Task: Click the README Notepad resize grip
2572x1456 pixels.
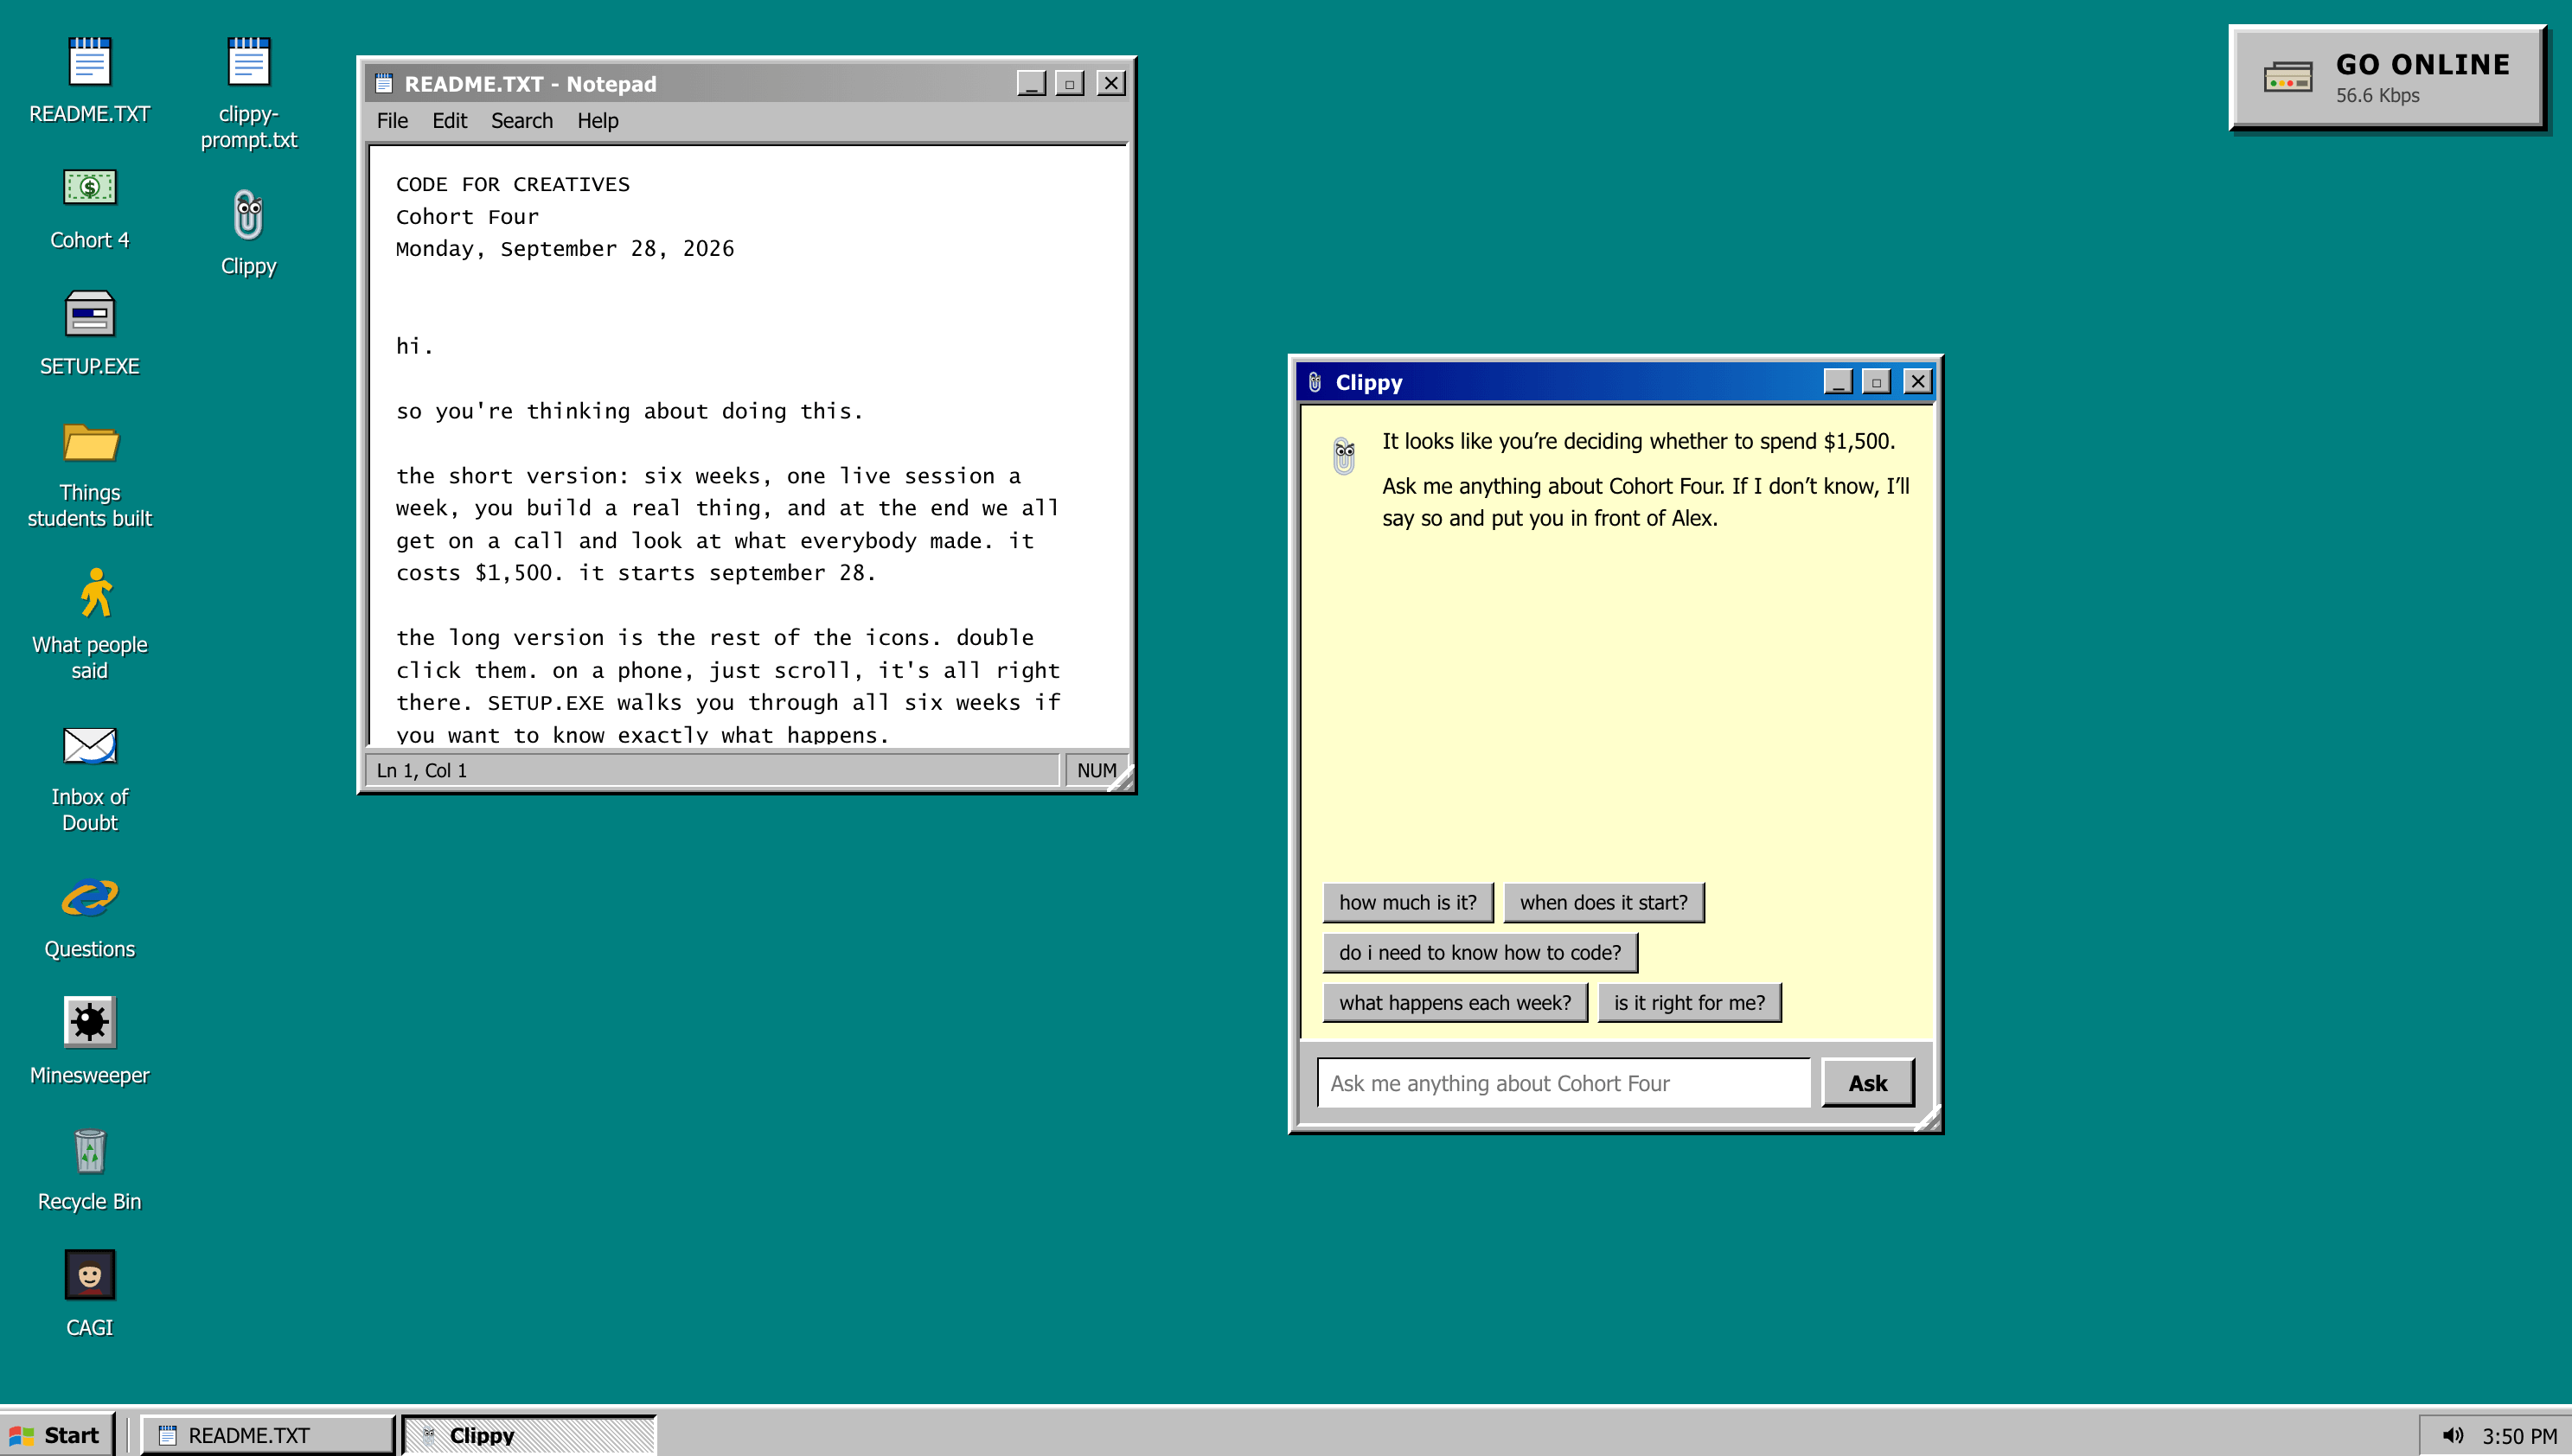Action: coord(1122,779)
